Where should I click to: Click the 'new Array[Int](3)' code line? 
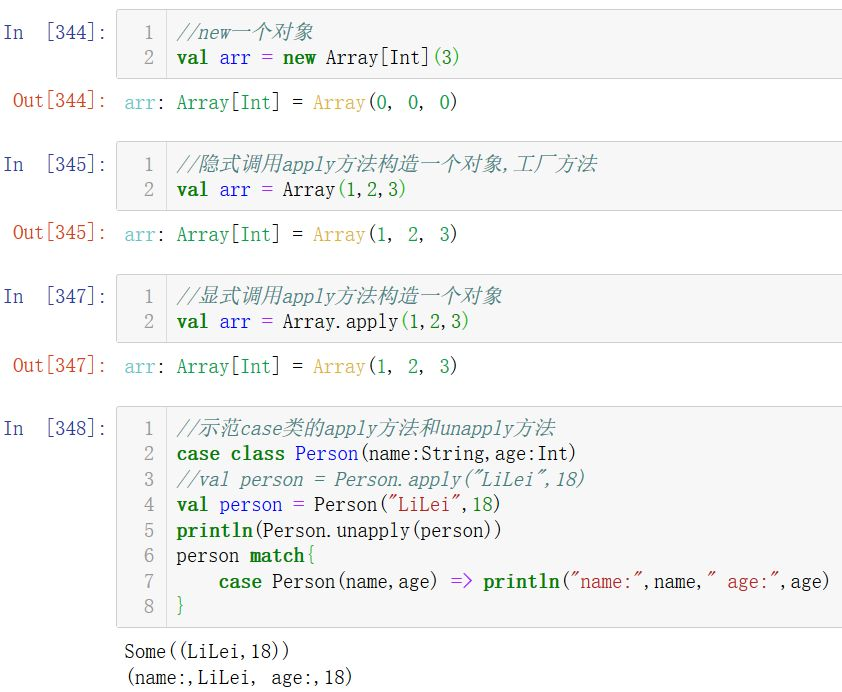318,57
